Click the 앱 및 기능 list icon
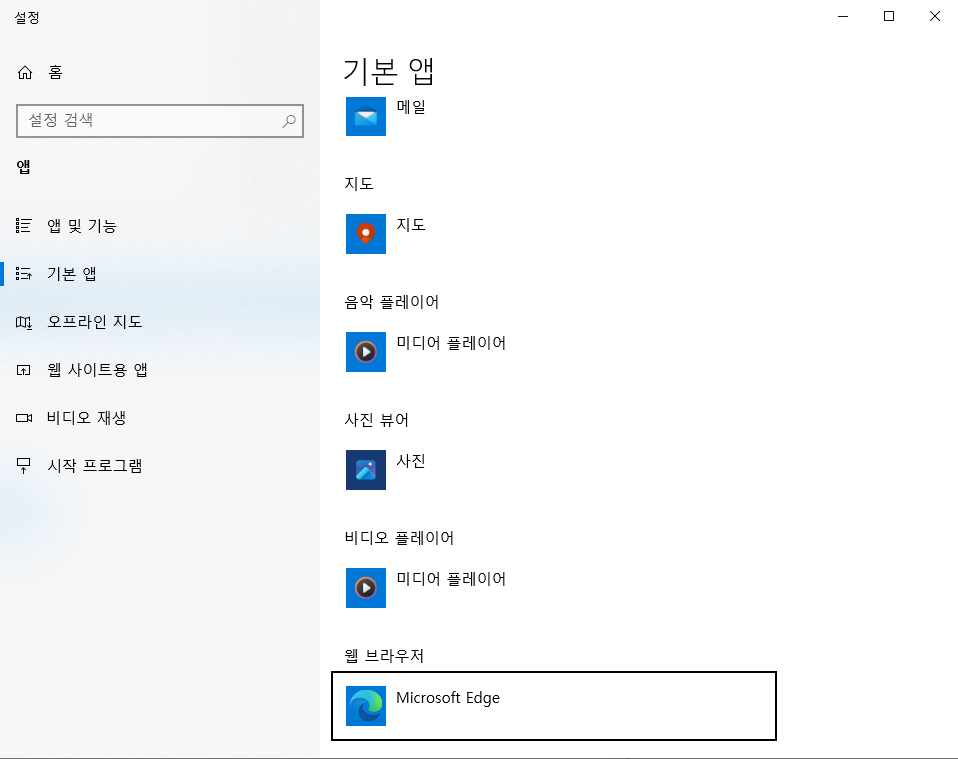Screen dimensions: 958x759 click(24, 226)
